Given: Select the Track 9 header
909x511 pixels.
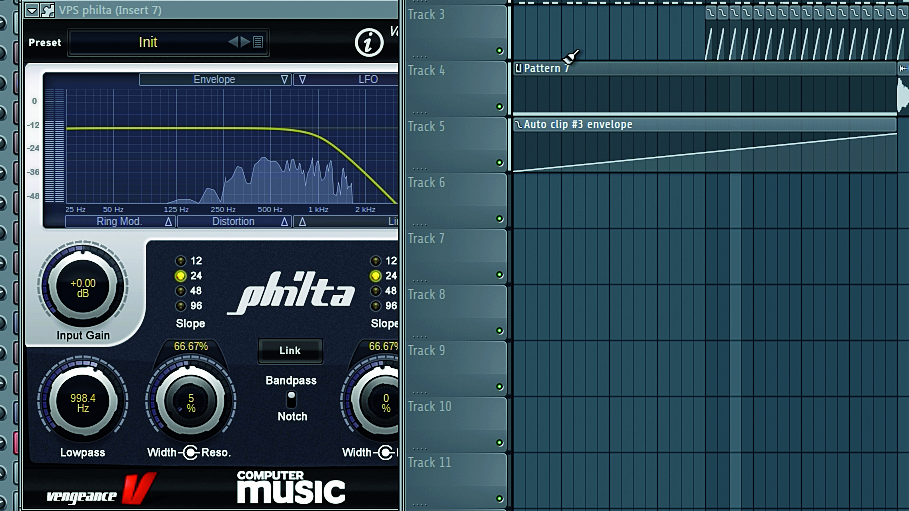Looking at the screenshot, I should tap(456, 368).
